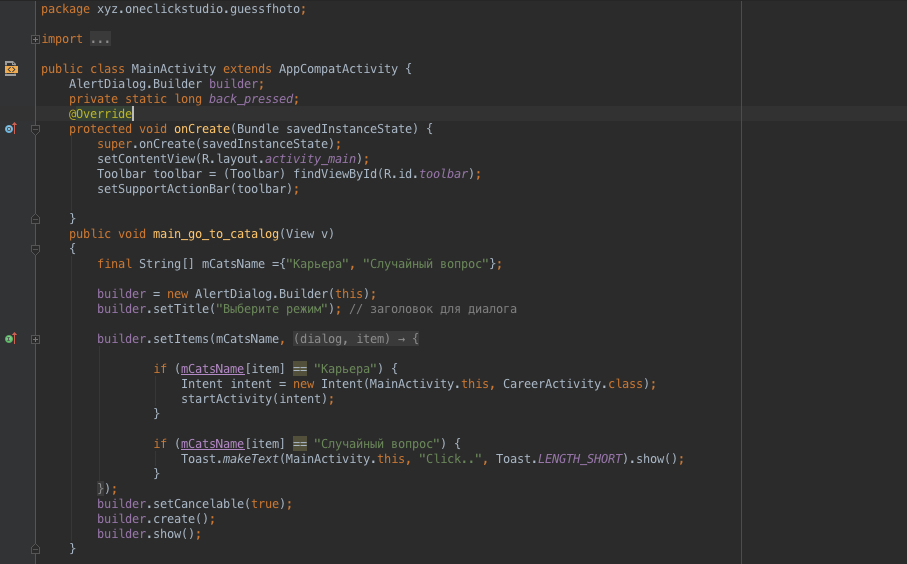Click the findViewById call
Viewport: 907px width, 564px height.
pos(335,174)
